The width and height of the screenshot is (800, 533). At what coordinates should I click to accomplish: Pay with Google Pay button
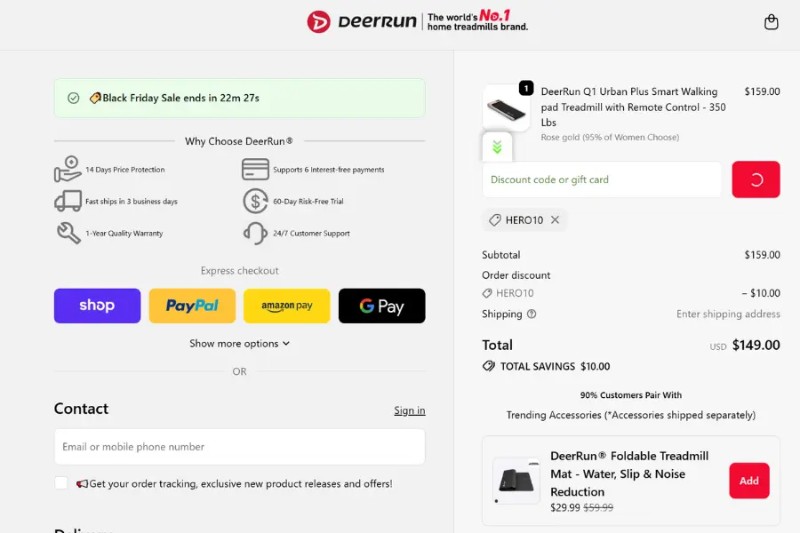(382, 306)
